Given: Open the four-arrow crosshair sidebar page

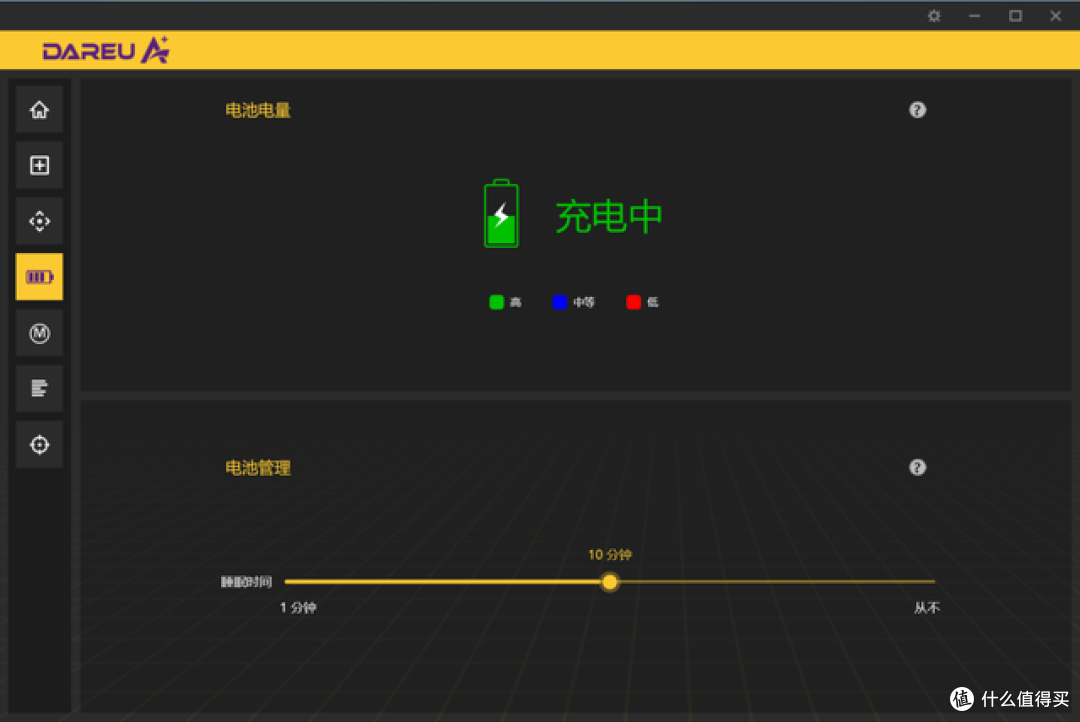Looking at the screenshot, I should point(39,221).
